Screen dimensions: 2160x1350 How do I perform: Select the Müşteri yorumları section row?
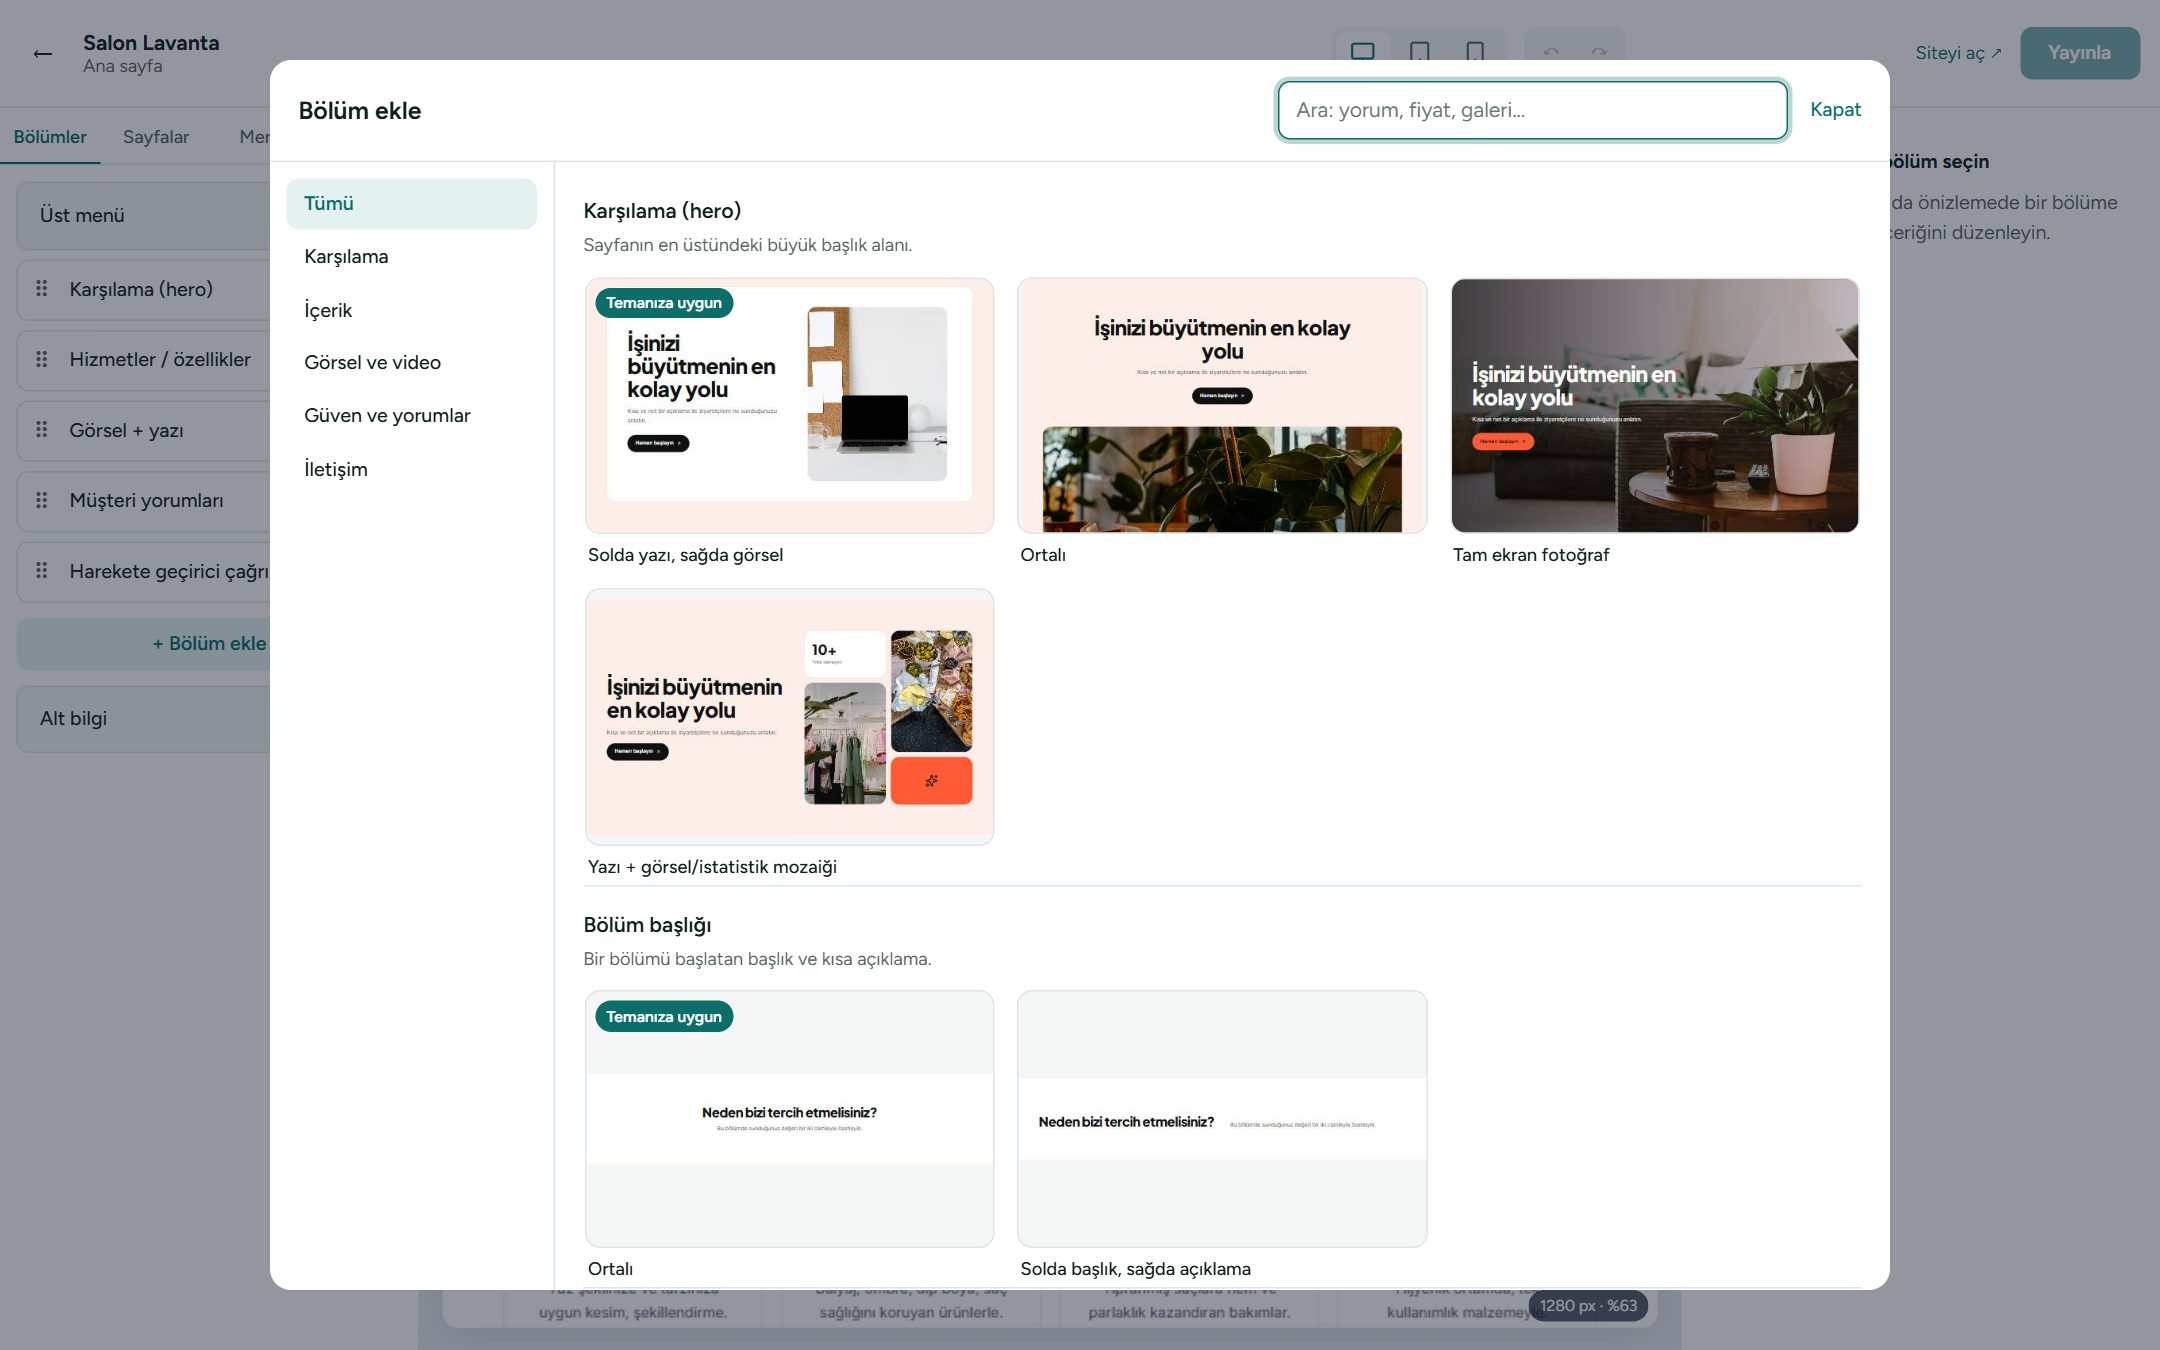pos(144,501)
